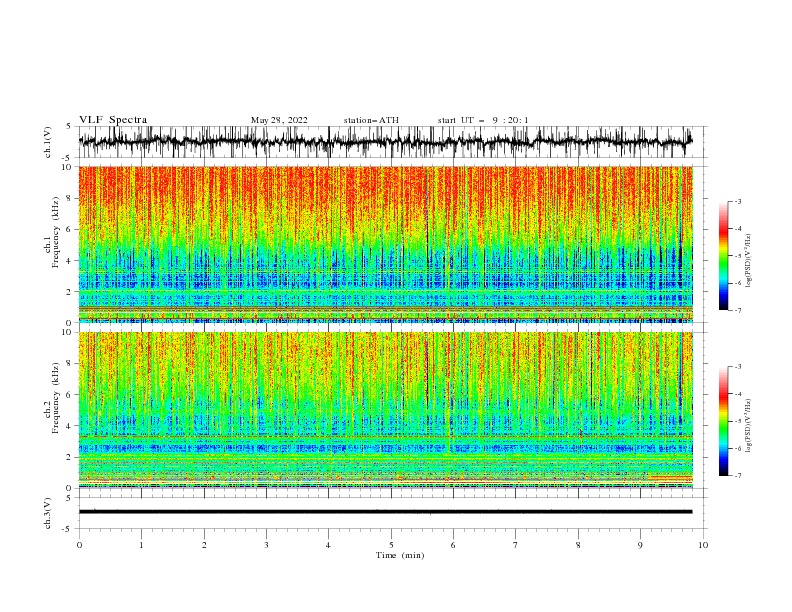Click the "6" kHz tick of ch.1 axis
This screenshot has height=612, width=792.
pyautogui.click(x=71, y=229)
